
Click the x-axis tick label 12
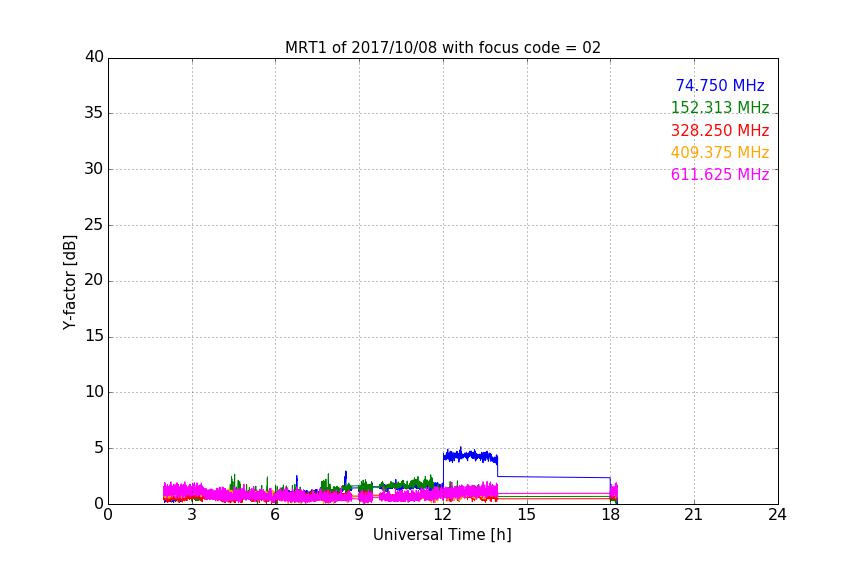[443, 515]
